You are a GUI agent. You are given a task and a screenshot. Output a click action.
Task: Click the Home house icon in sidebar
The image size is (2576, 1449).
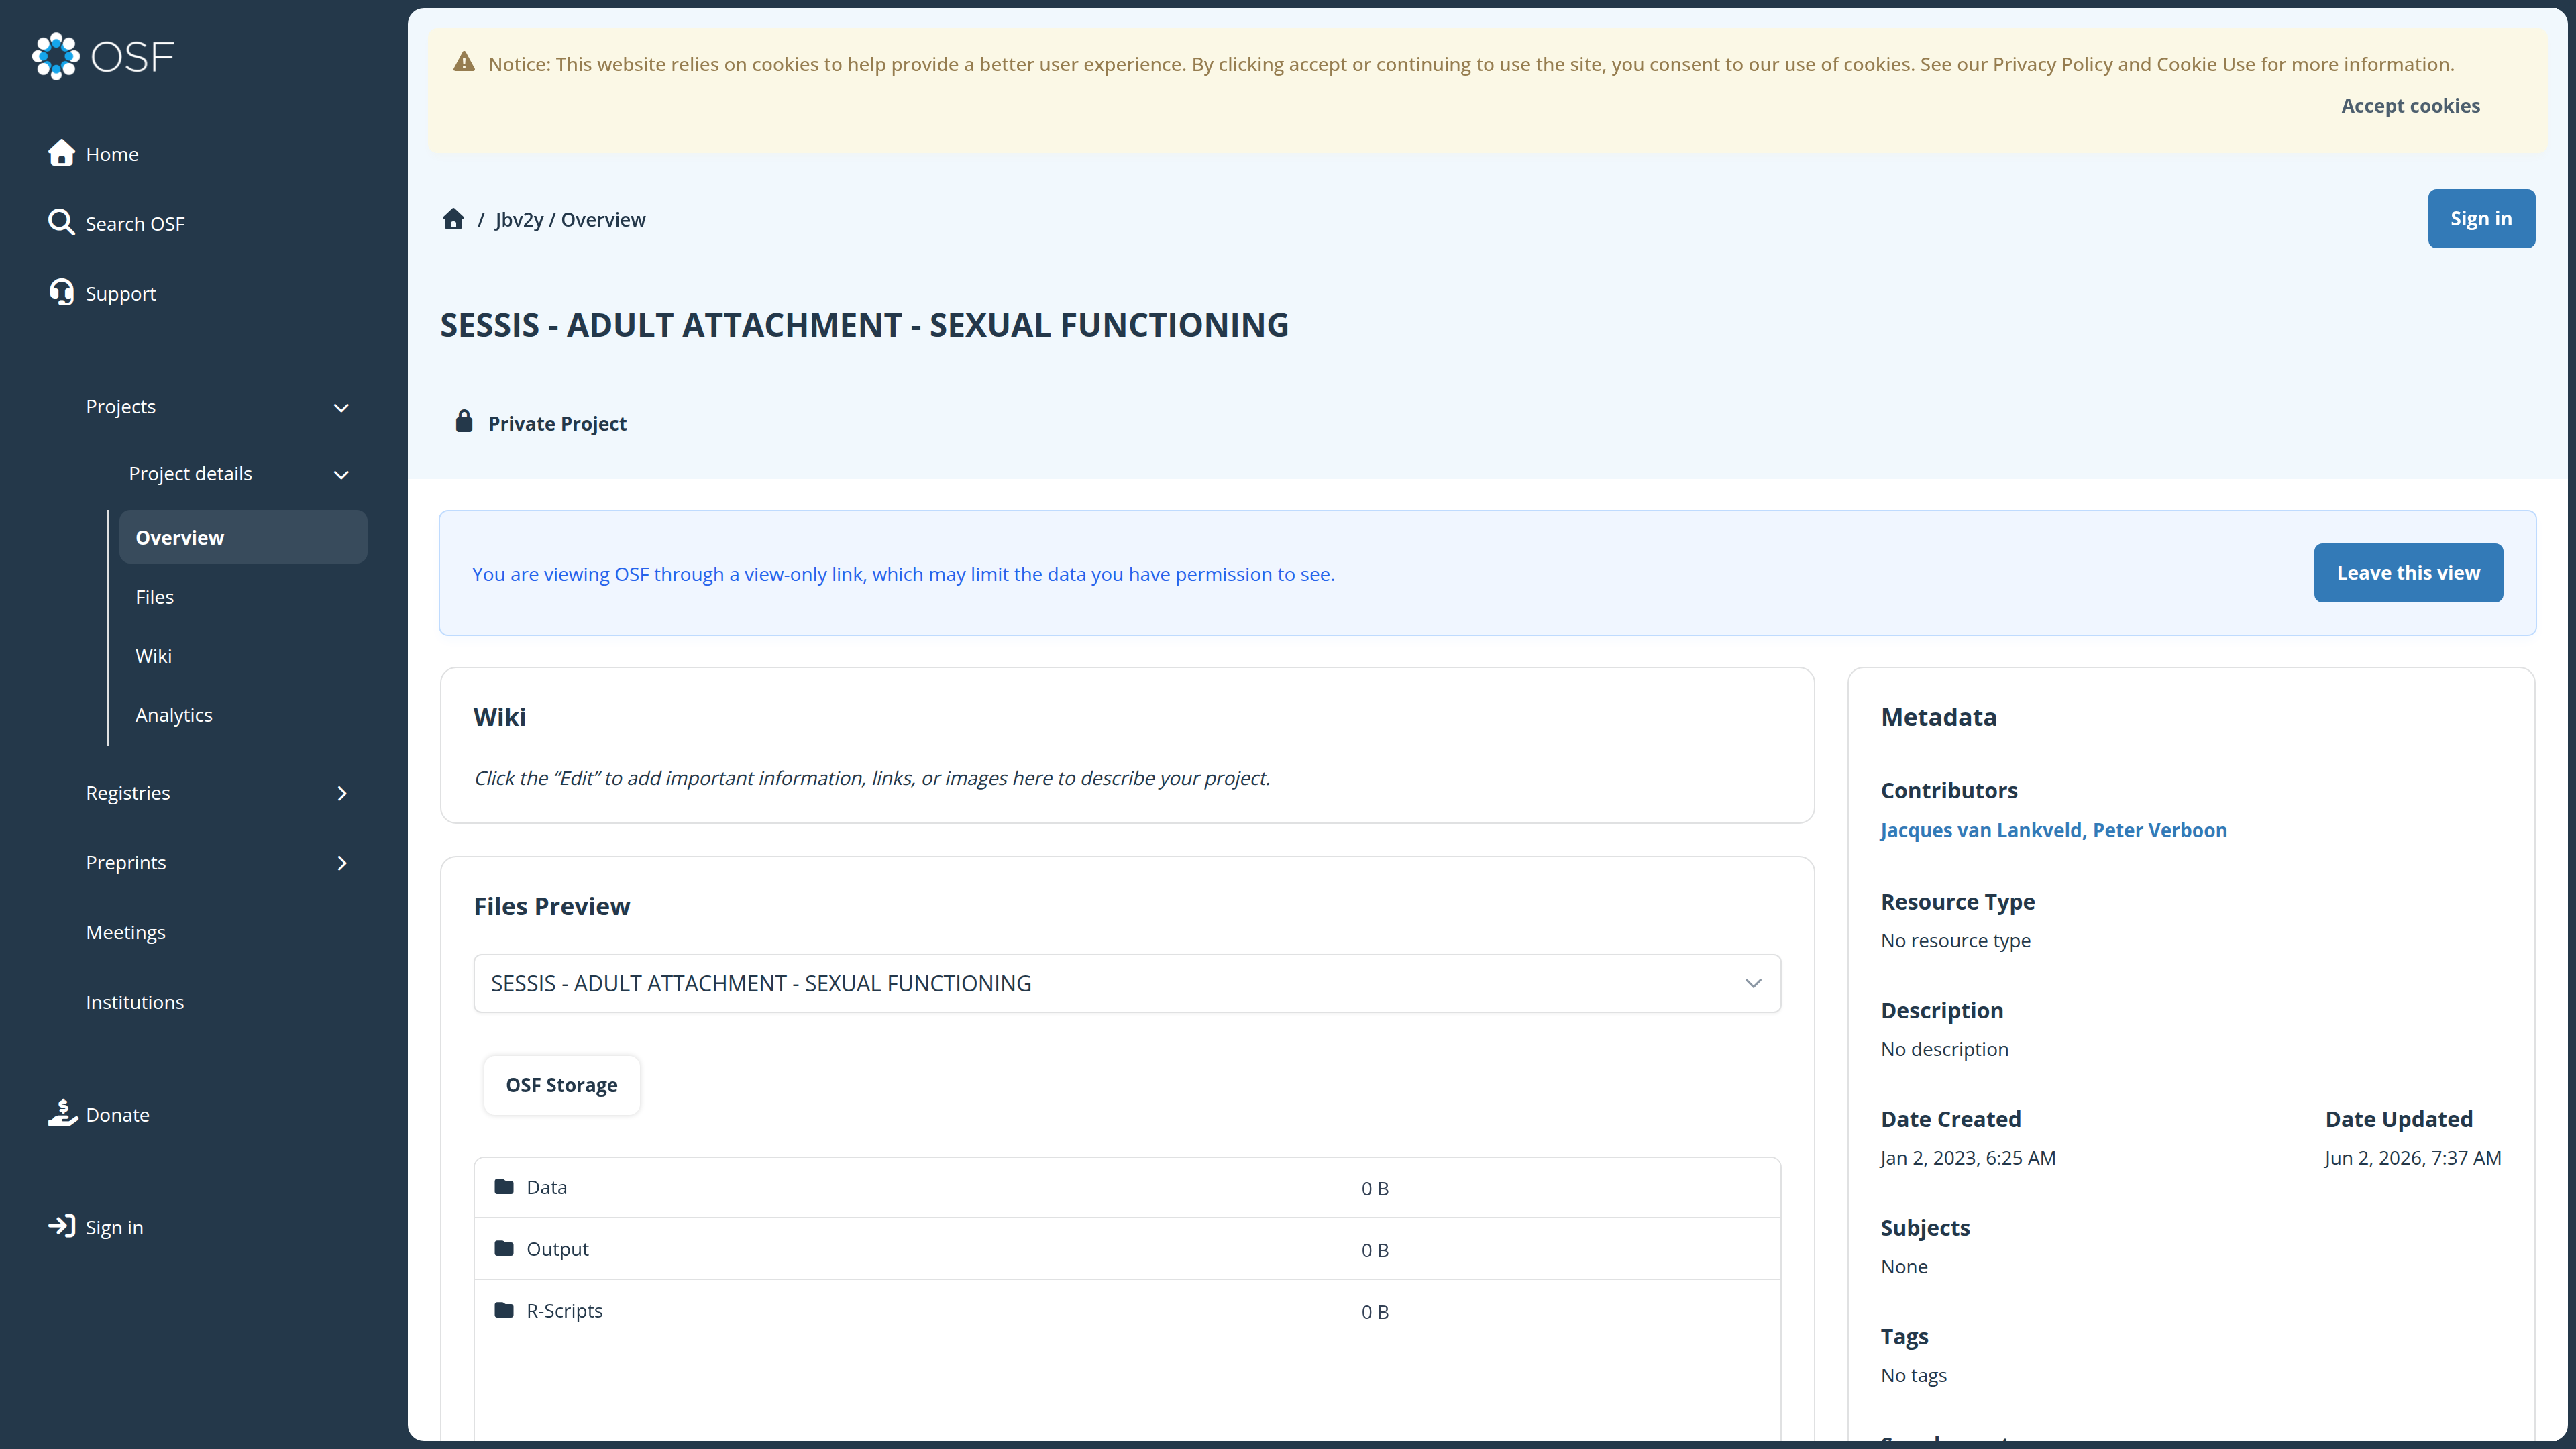click(61, 153)
